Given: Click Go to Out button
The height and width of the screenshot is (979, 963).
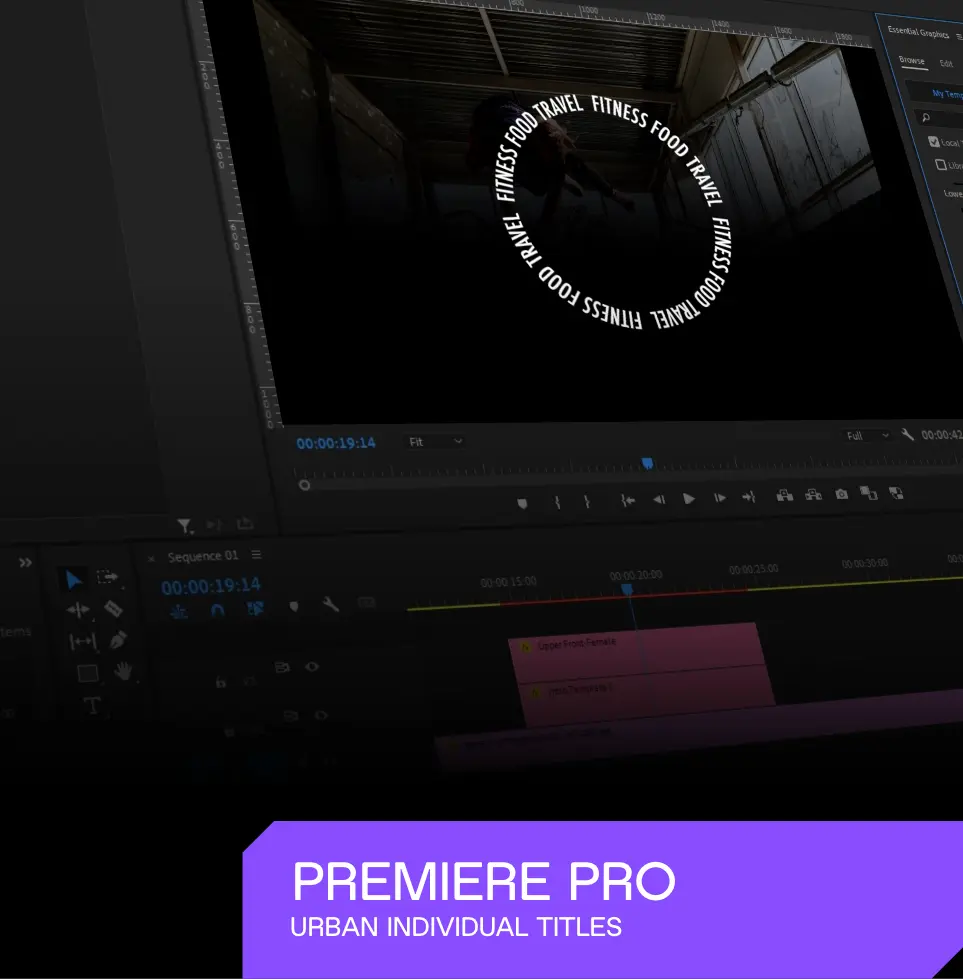Looking at the screenshot, I should [x=749, y=496].
